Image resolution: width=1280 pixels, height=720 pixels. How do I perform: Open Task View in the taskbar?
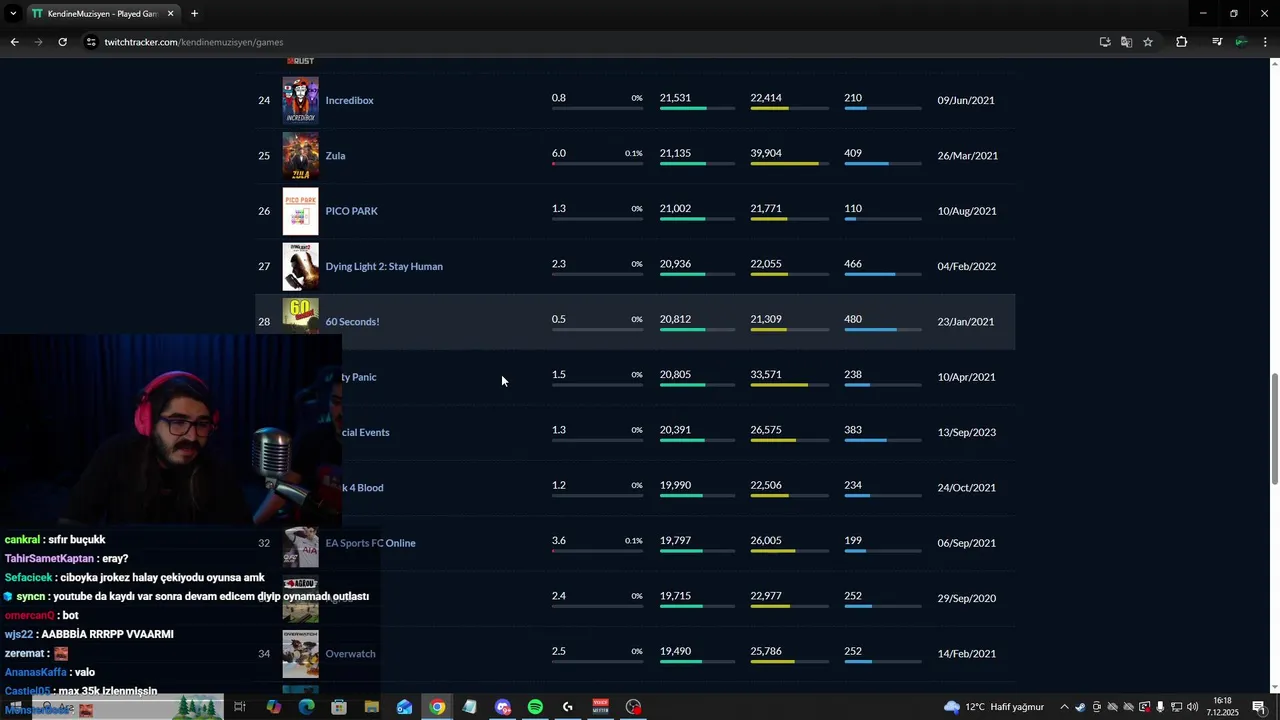coord(240,707)
